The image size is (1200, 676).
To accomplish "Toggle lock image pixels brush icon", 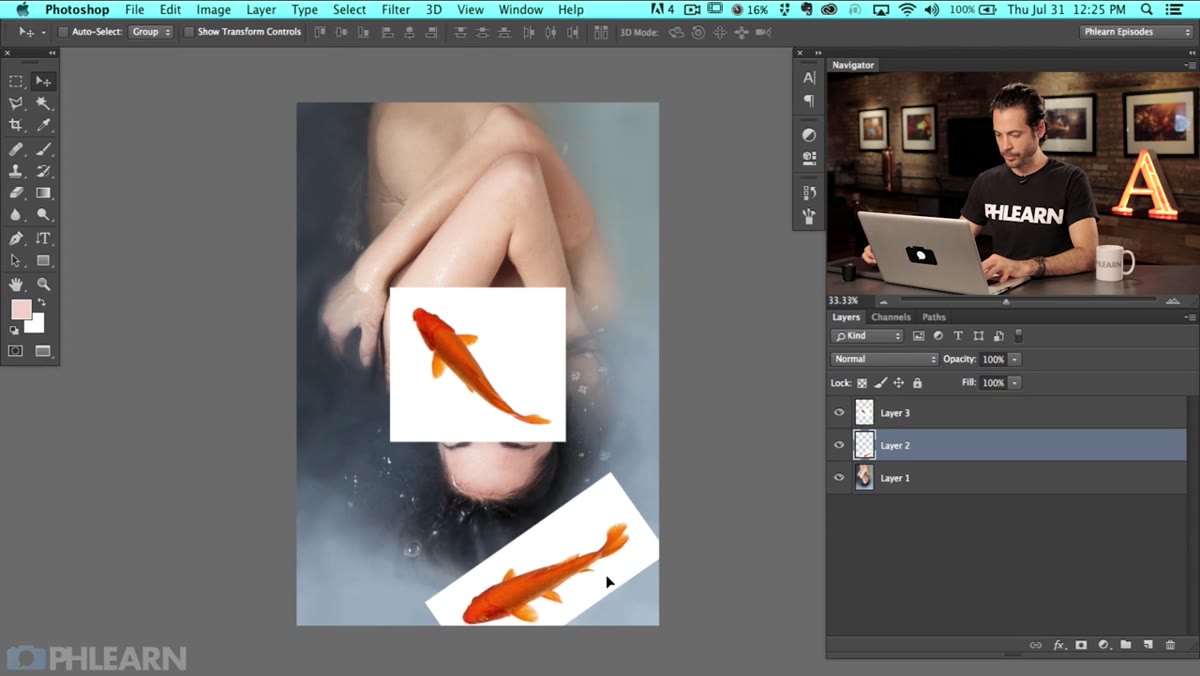I will coord(880,383).
